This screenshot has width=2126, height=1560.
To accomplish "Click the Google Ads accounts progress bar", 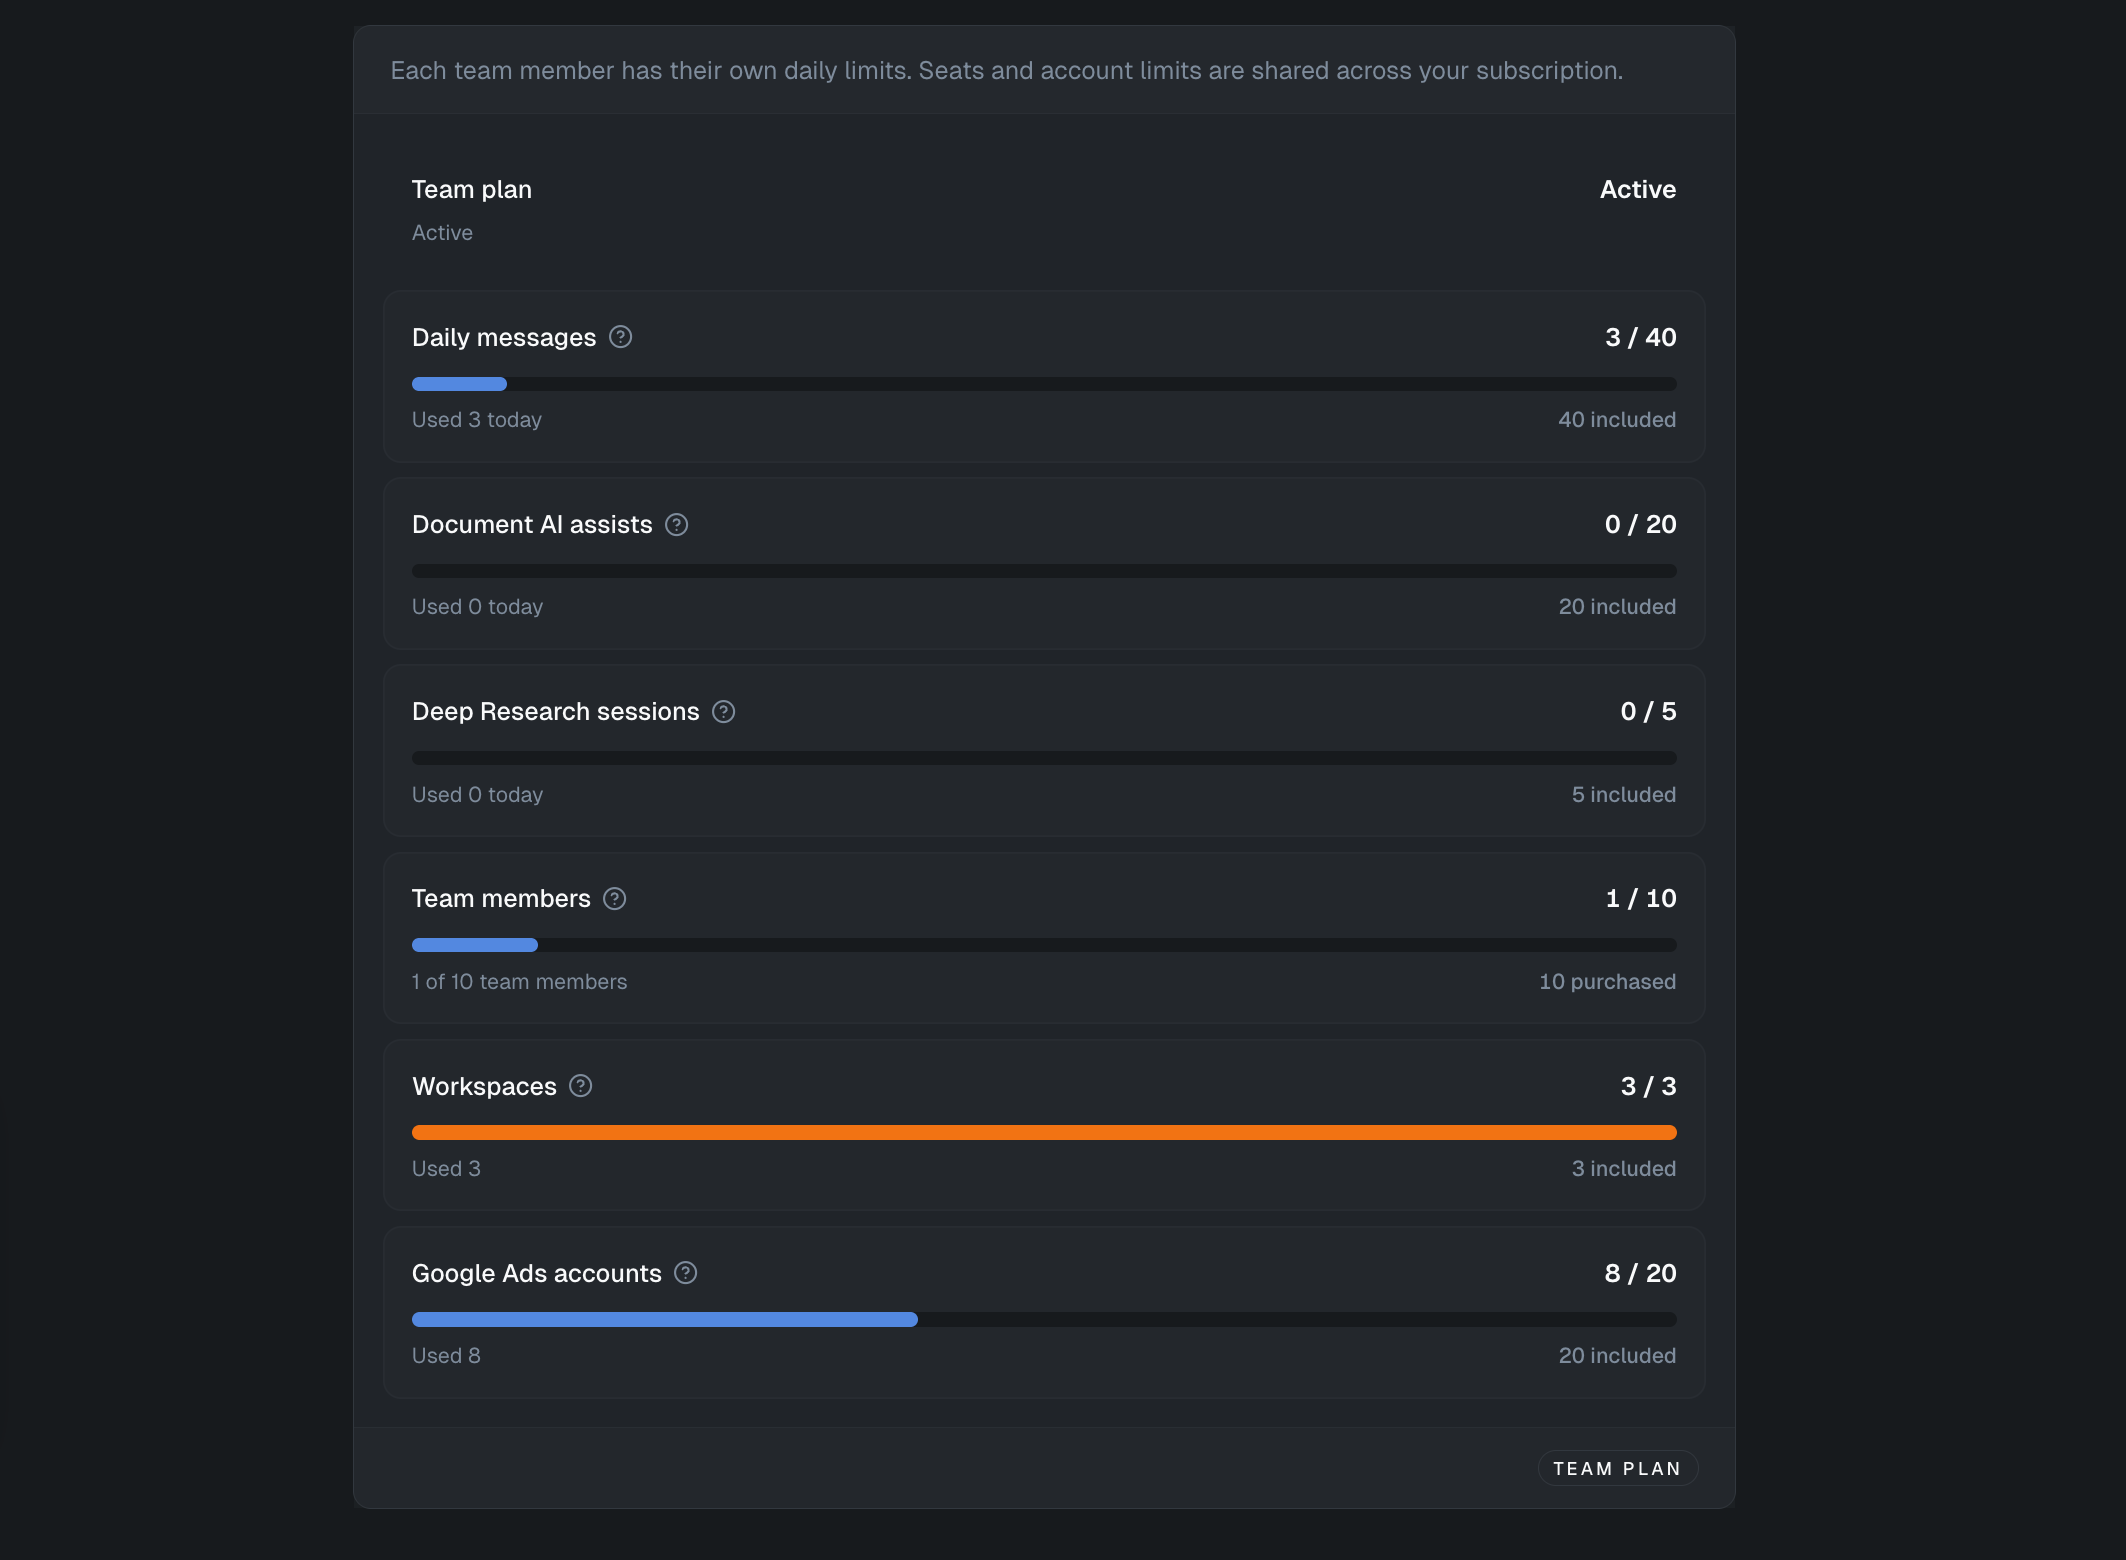I will coord(1043,1320).
